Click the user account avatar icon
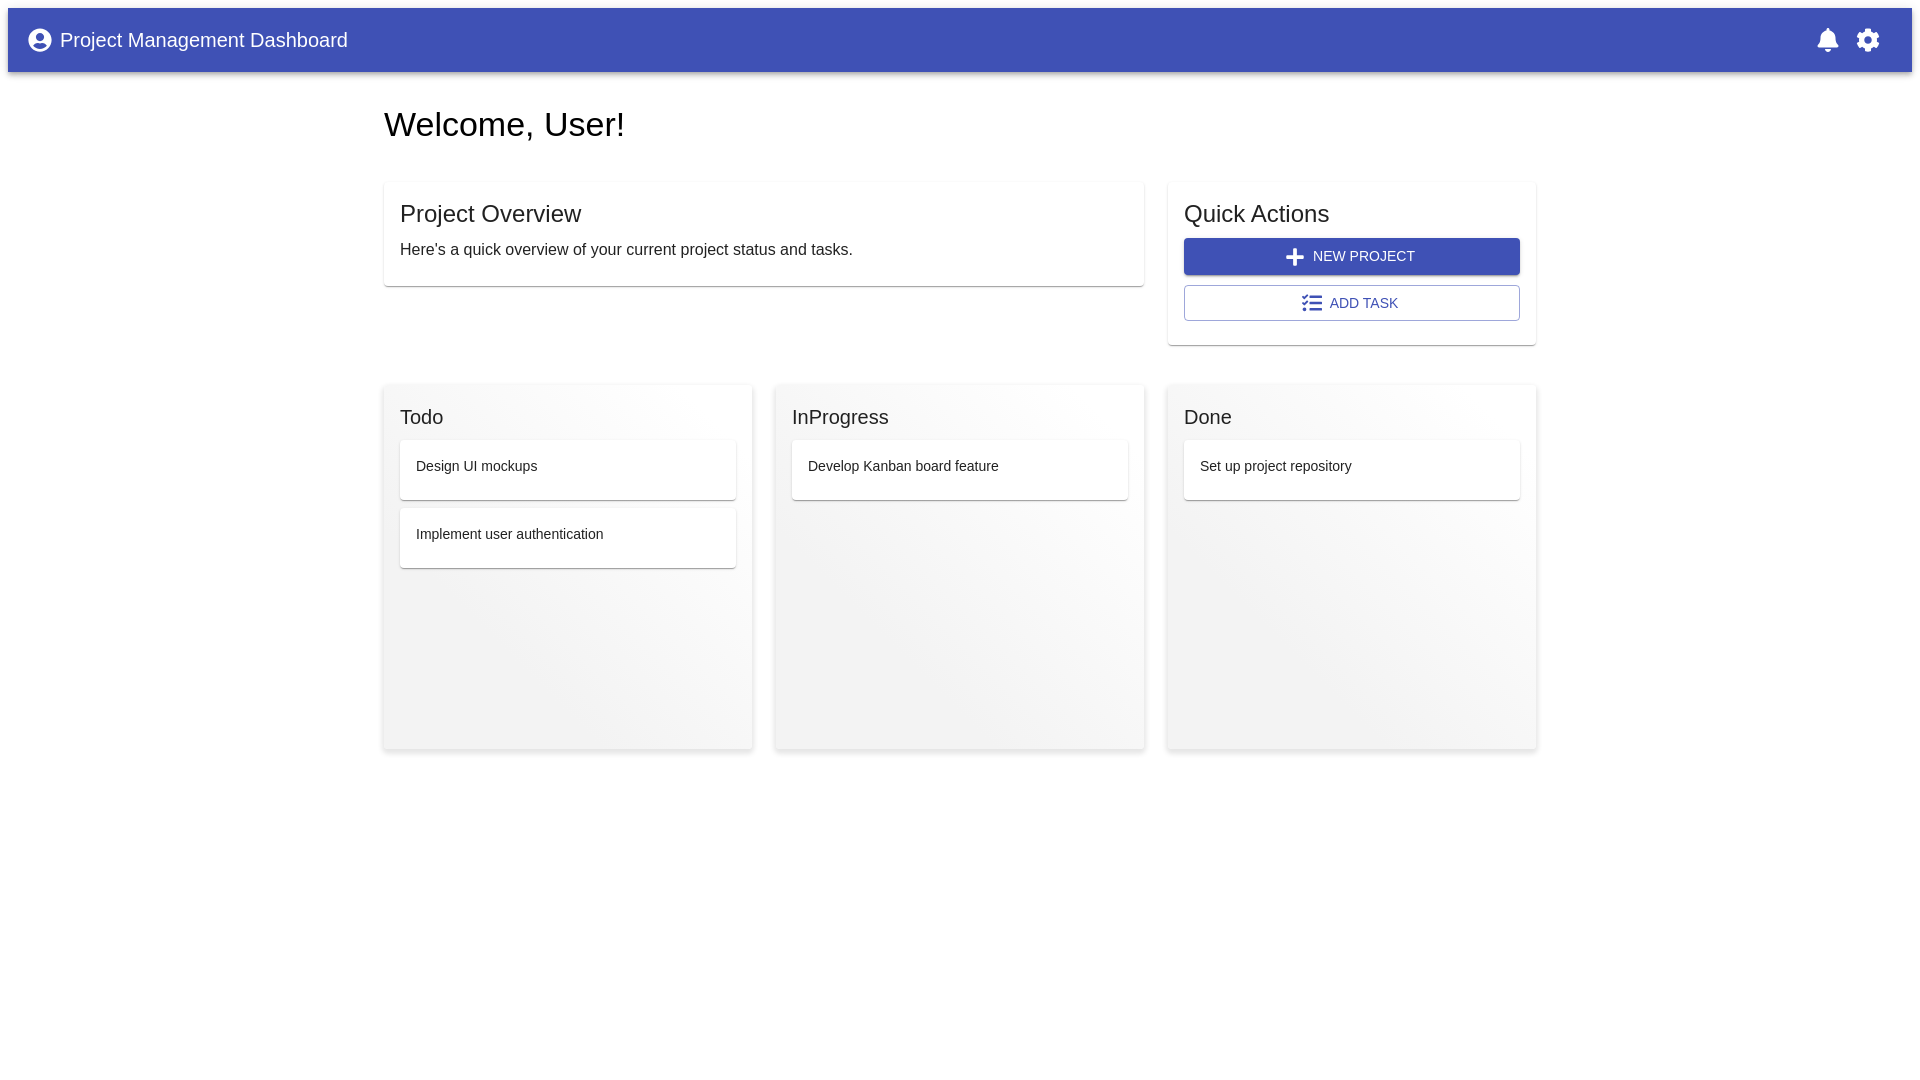The image size is (1920, 1080). click(40, 40)
